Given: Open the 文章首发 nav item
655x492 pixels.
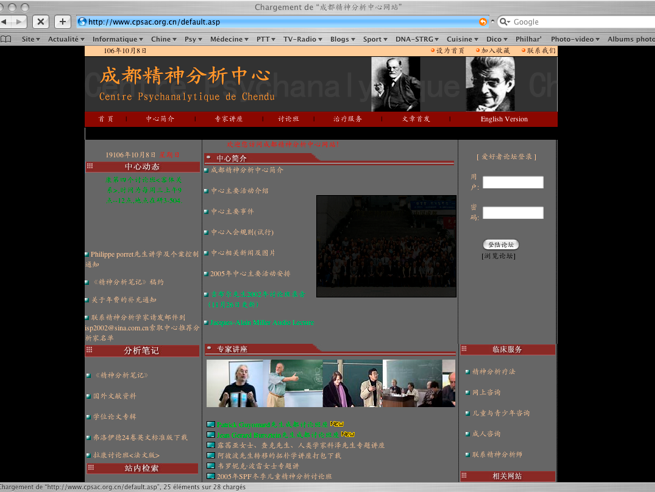Looking at the screenshot, I should 416,119.
